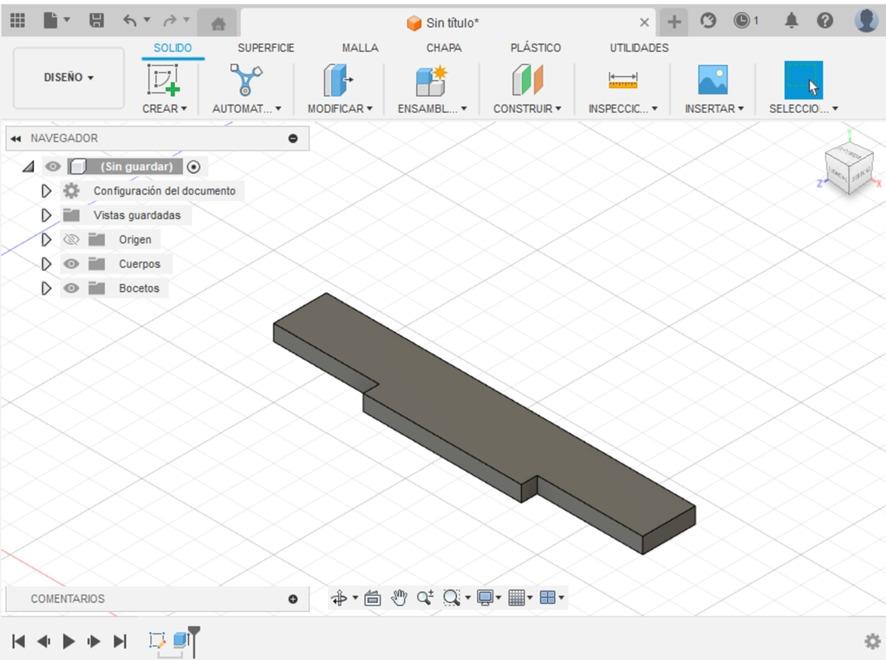Hide the Cuerpos folder

71,264
